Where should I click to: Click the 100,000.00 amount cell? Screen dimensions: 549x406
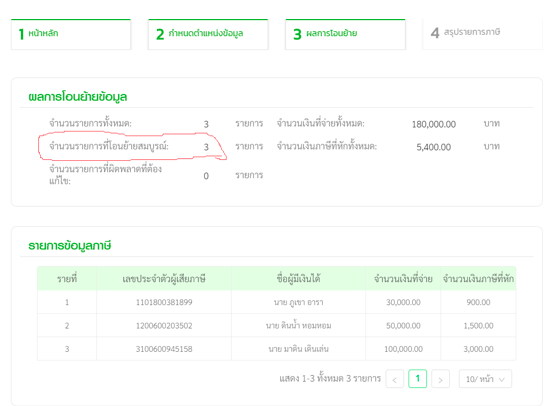click(x=403, y=349)
